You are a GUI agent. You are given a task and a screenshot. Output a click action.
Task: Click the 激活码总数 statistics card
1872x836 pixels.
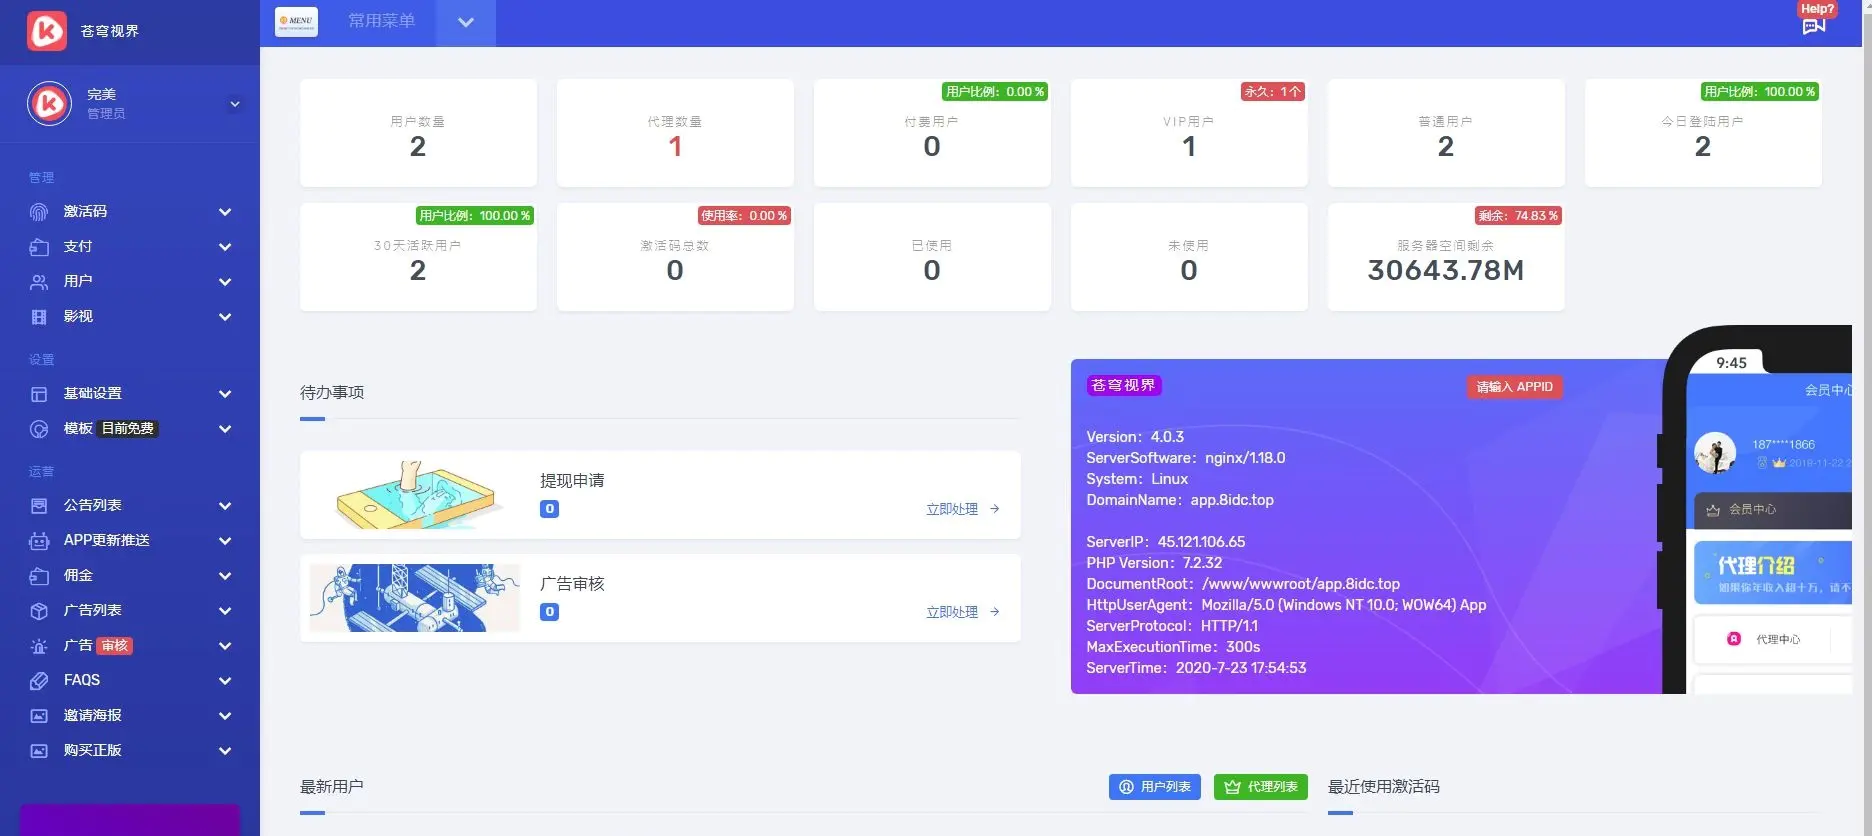point(675,257)
